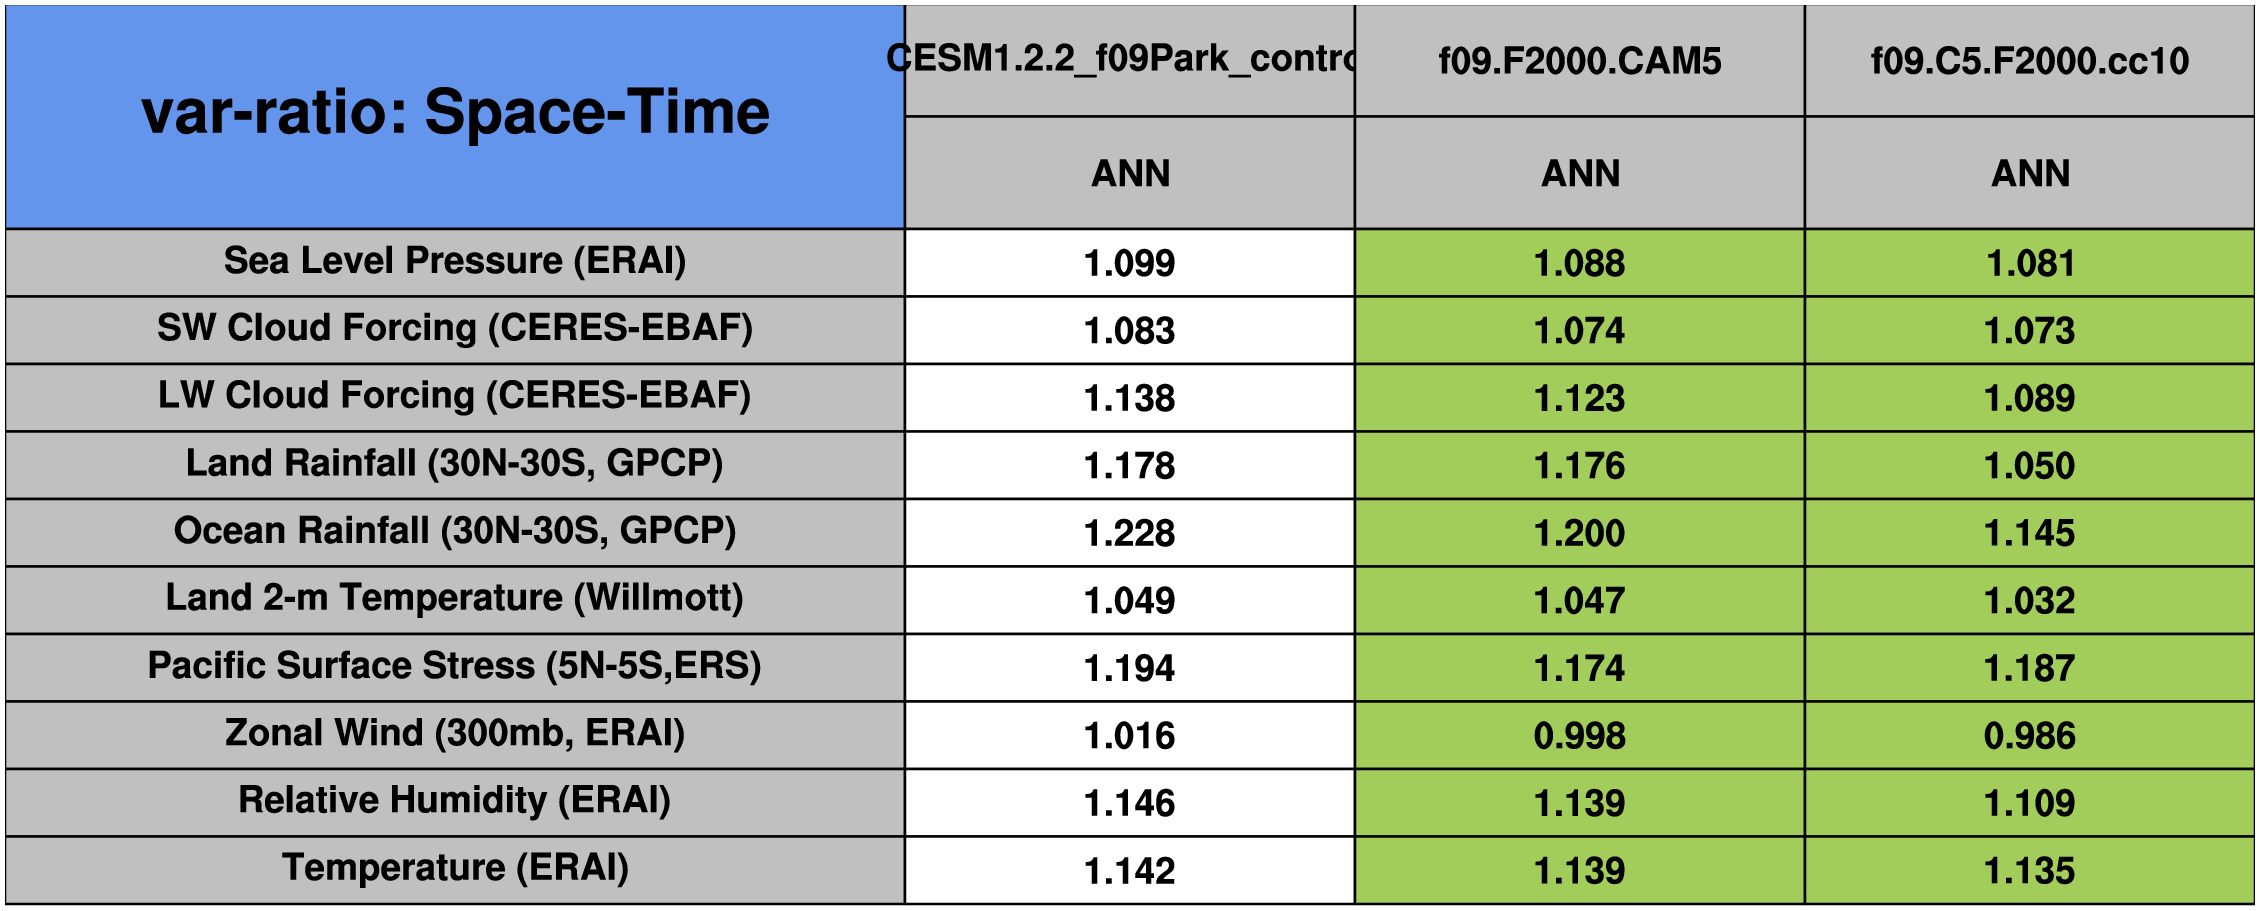The width and height of the screenshot is (2260, 911).
Task: Select the cell with value 1.228
Action: click(1130, 532)
